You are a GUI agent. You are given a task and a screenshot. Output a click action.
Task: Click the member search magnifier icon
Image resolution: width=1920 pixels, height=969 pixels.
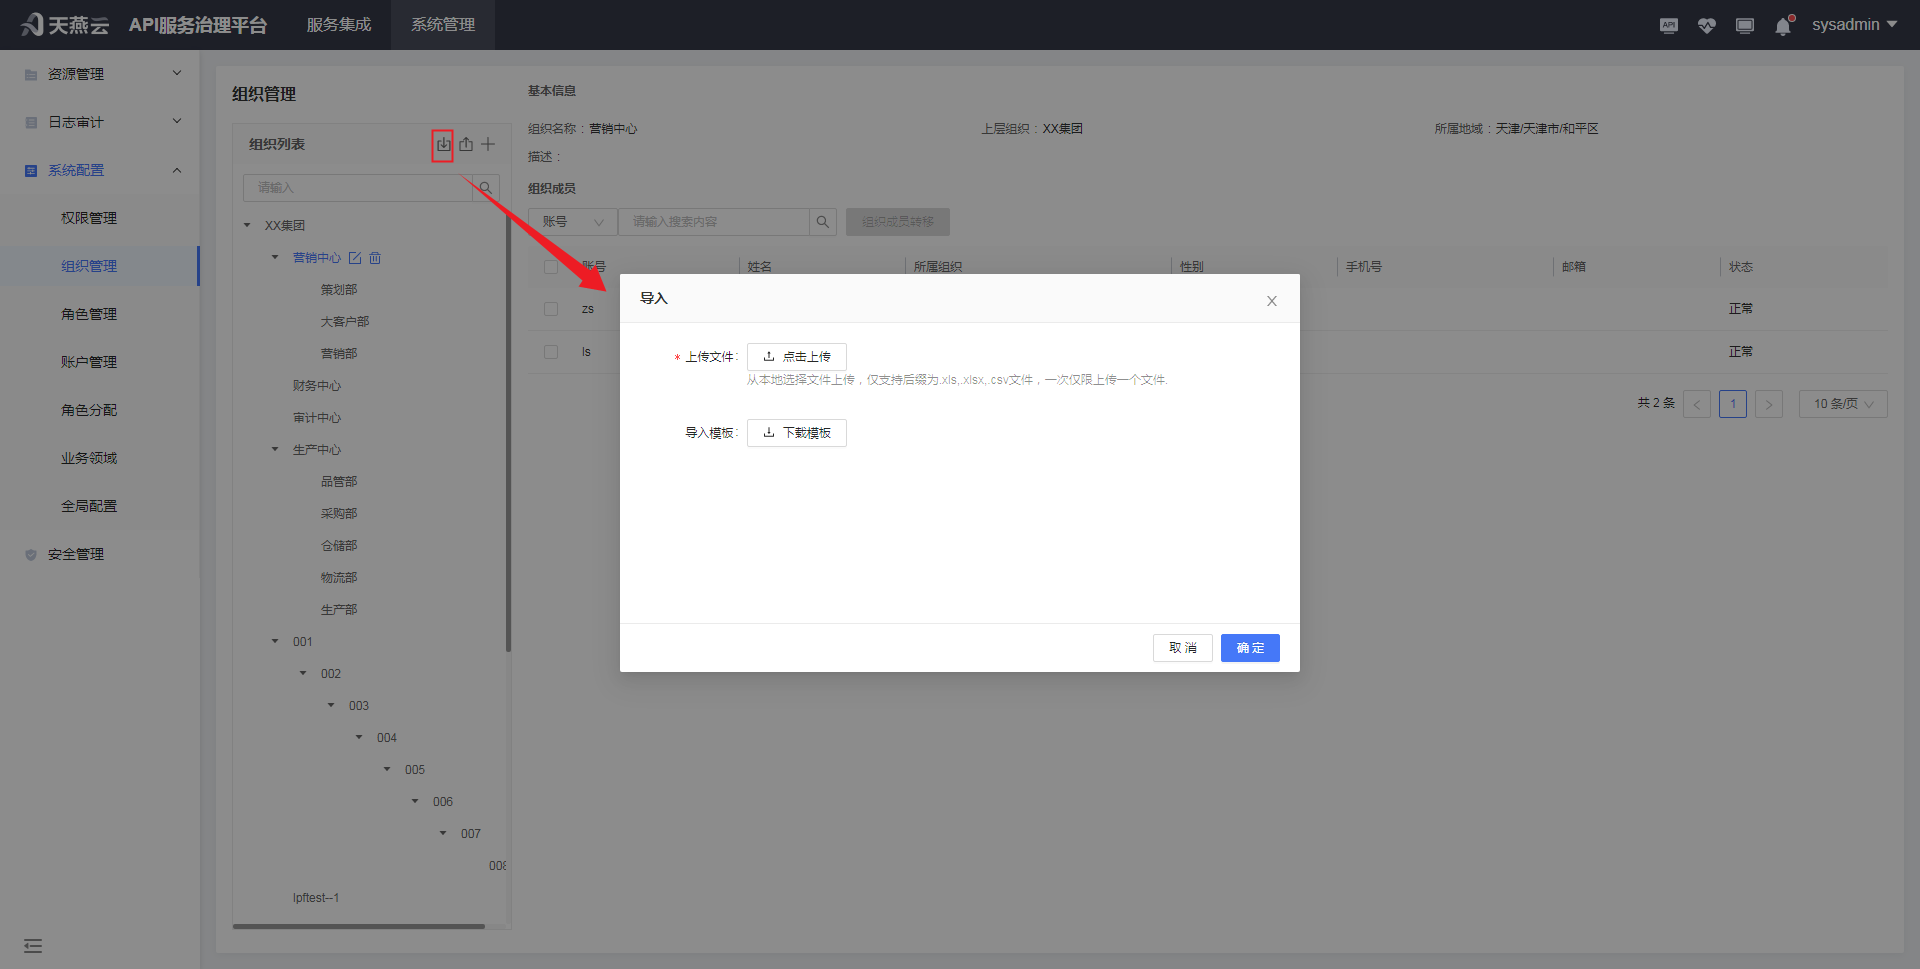click(x=822, y=222)
